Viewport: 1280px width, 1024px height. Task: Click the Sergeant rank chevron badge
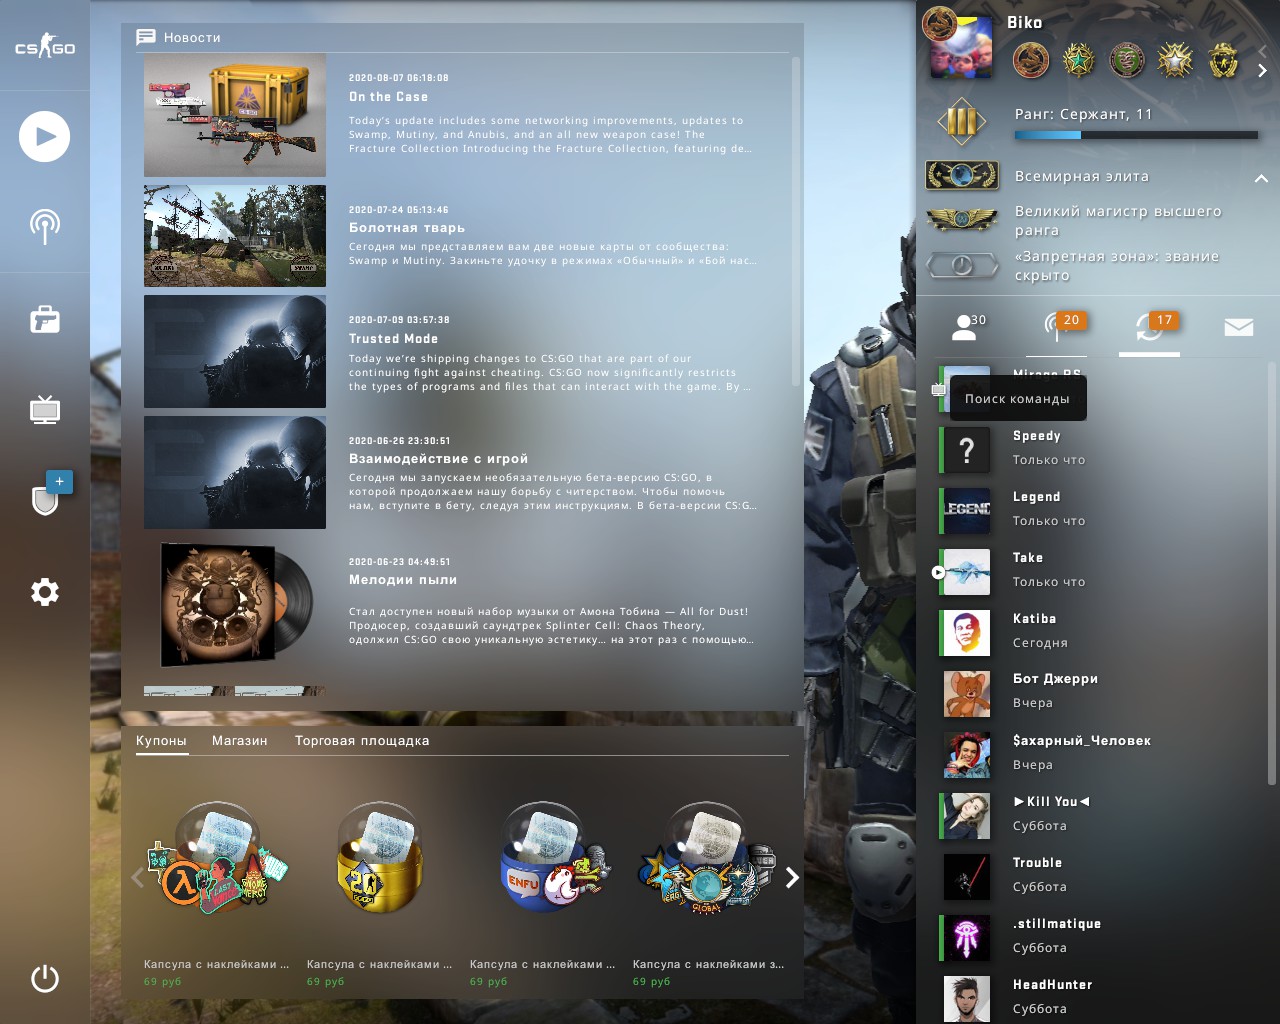(961, 122)
